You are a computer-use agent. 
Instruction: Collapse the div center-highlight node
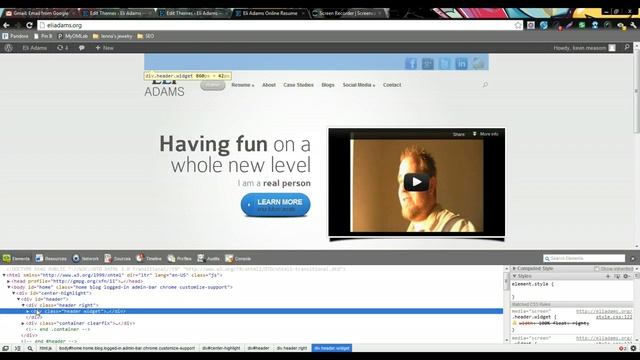[13, 293]
